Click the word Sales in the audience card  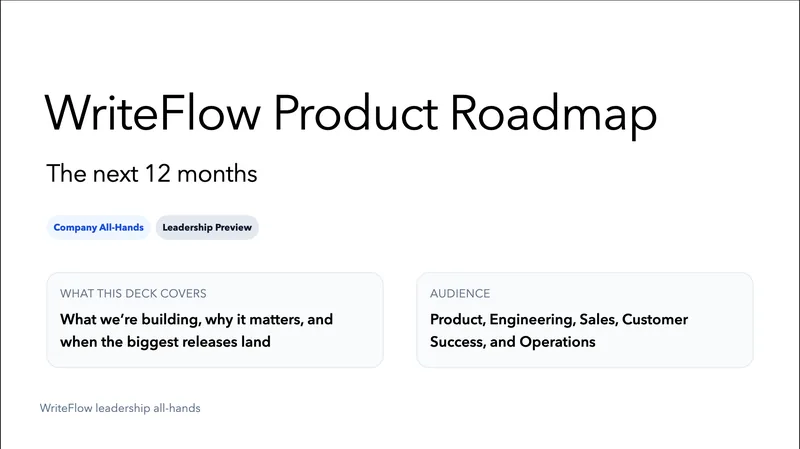[x=598, y=320]
